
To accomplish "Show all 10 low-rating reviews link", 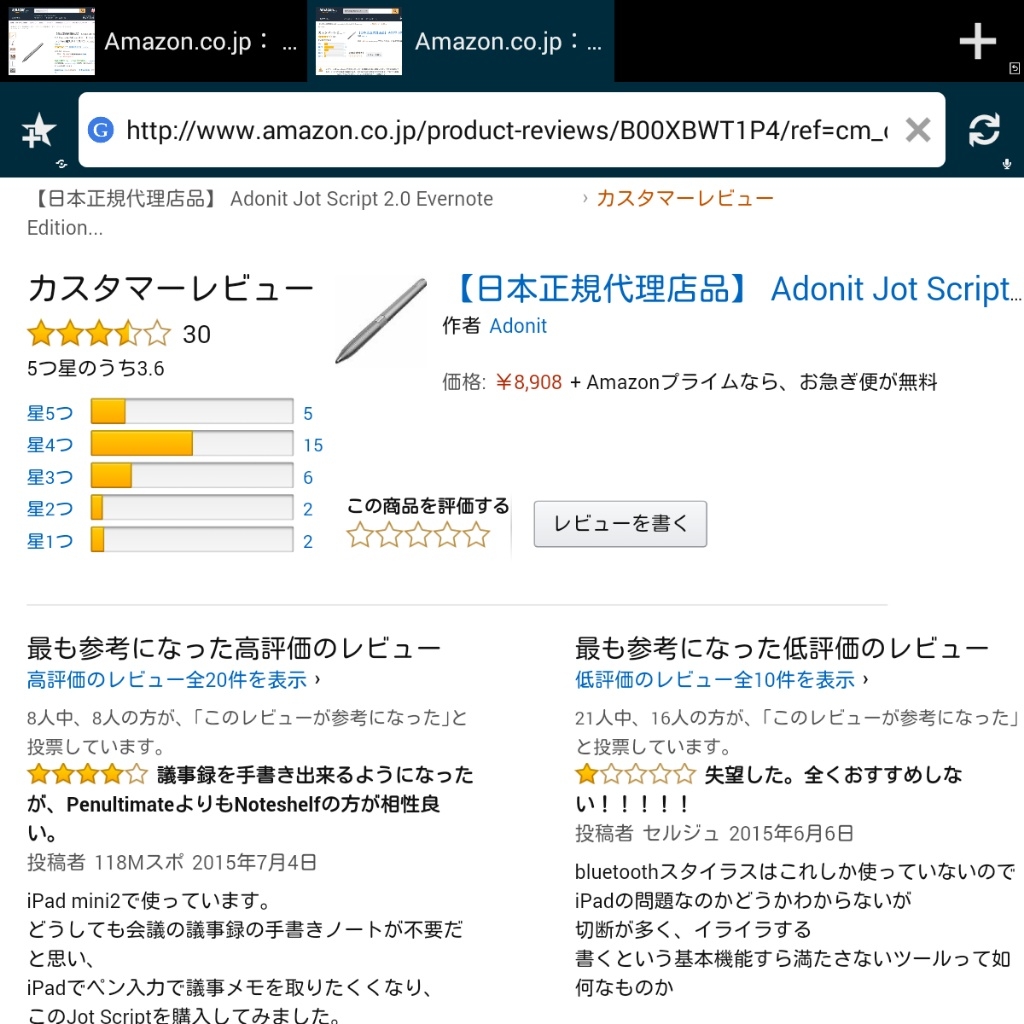I will tap(714, 680).
